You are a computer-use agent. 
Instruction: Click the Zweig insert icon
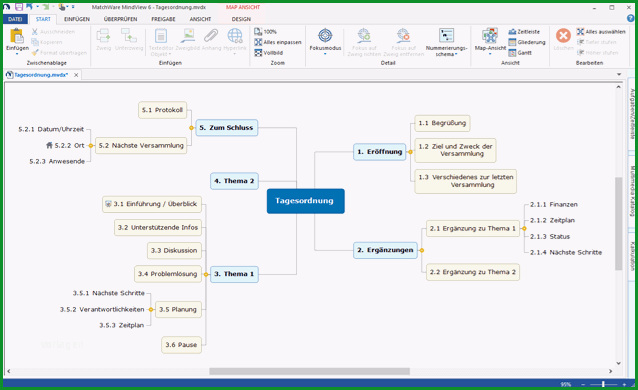point(103,35)
